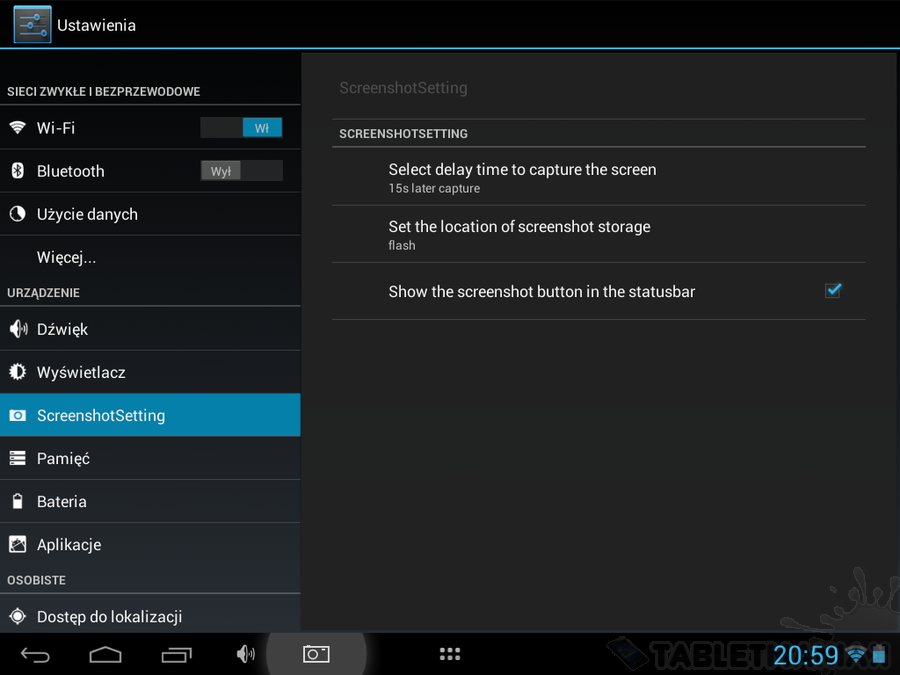Open Recent apps overview icon

(x=176, y=655)
